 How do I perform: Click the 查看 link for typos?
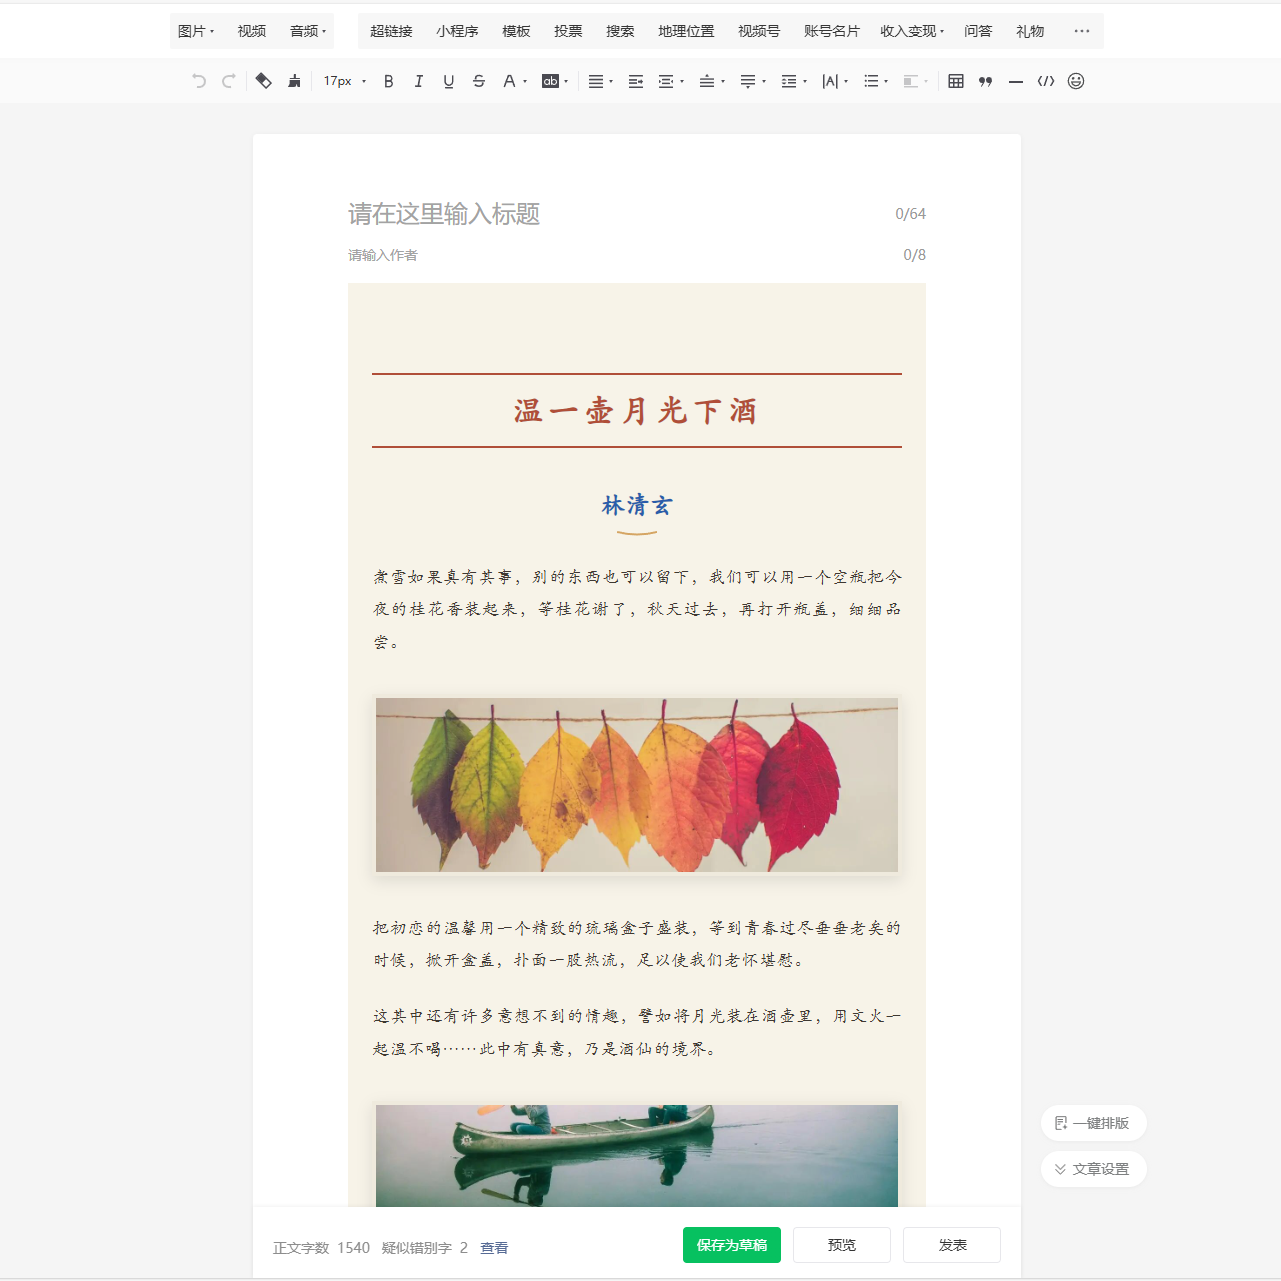pyautogui.click(x=494, y=1248)
